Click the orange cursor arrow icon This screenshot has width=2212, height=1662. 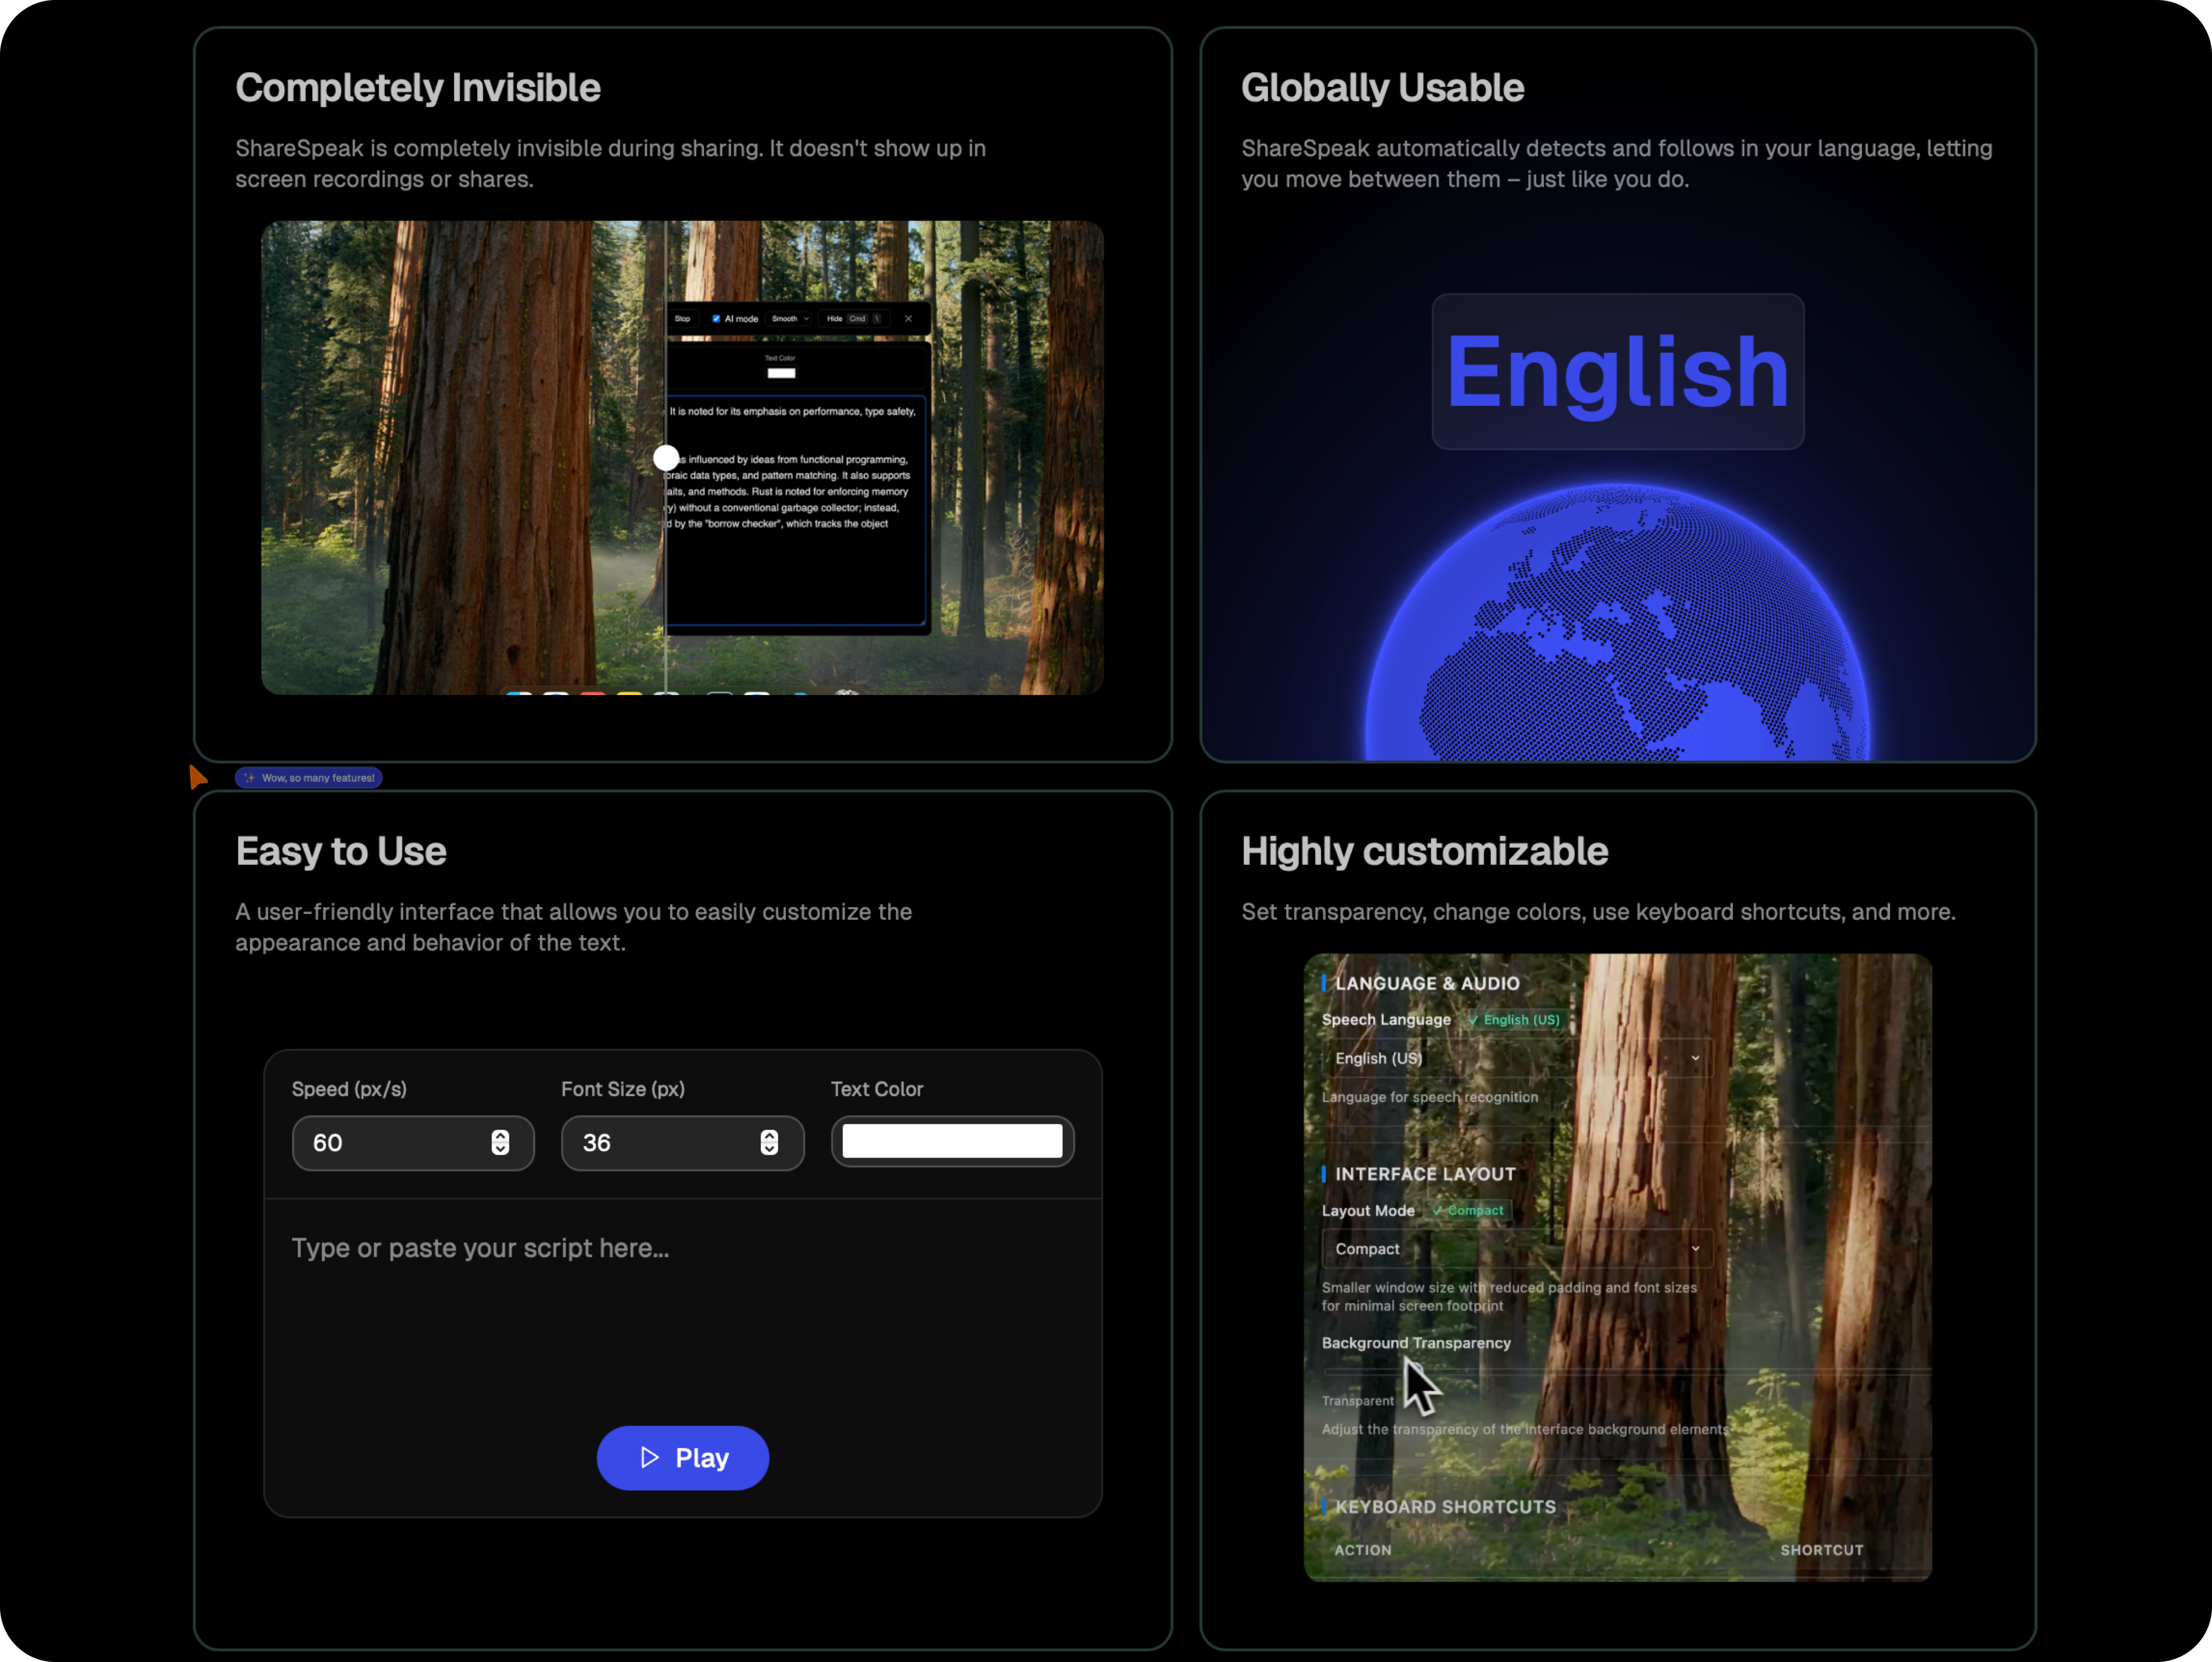point(197,777)
